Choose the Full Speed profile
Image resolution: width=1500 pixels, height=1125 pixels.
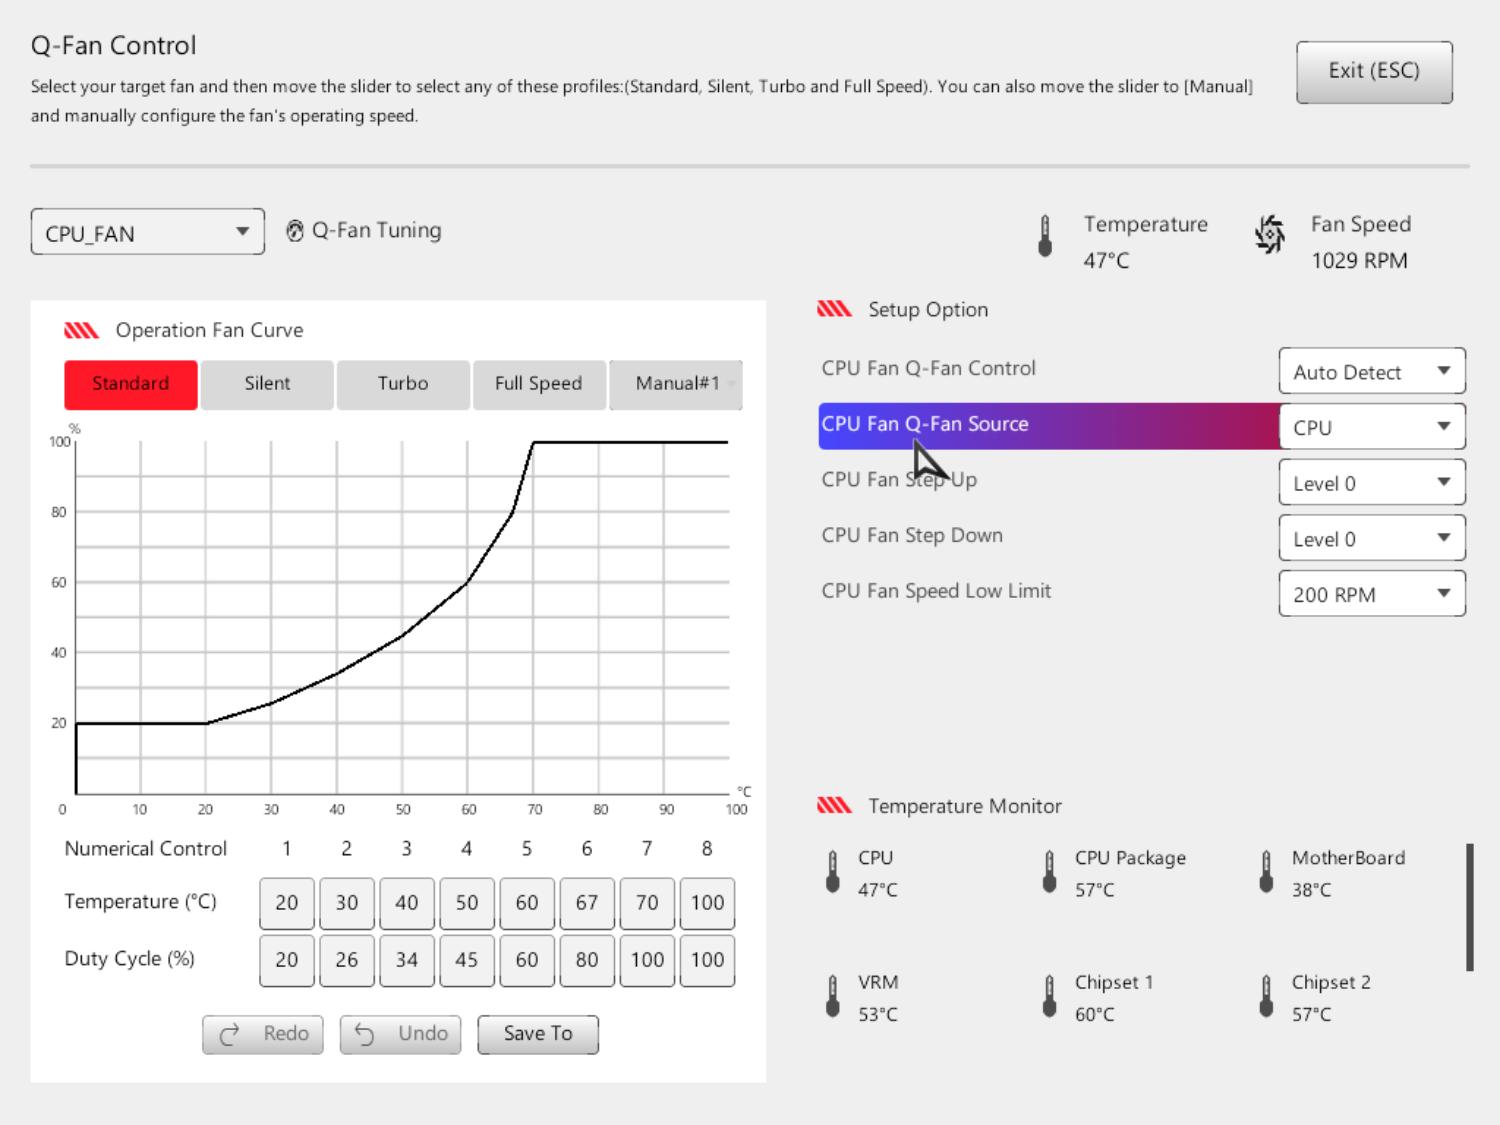pos(538,384)
